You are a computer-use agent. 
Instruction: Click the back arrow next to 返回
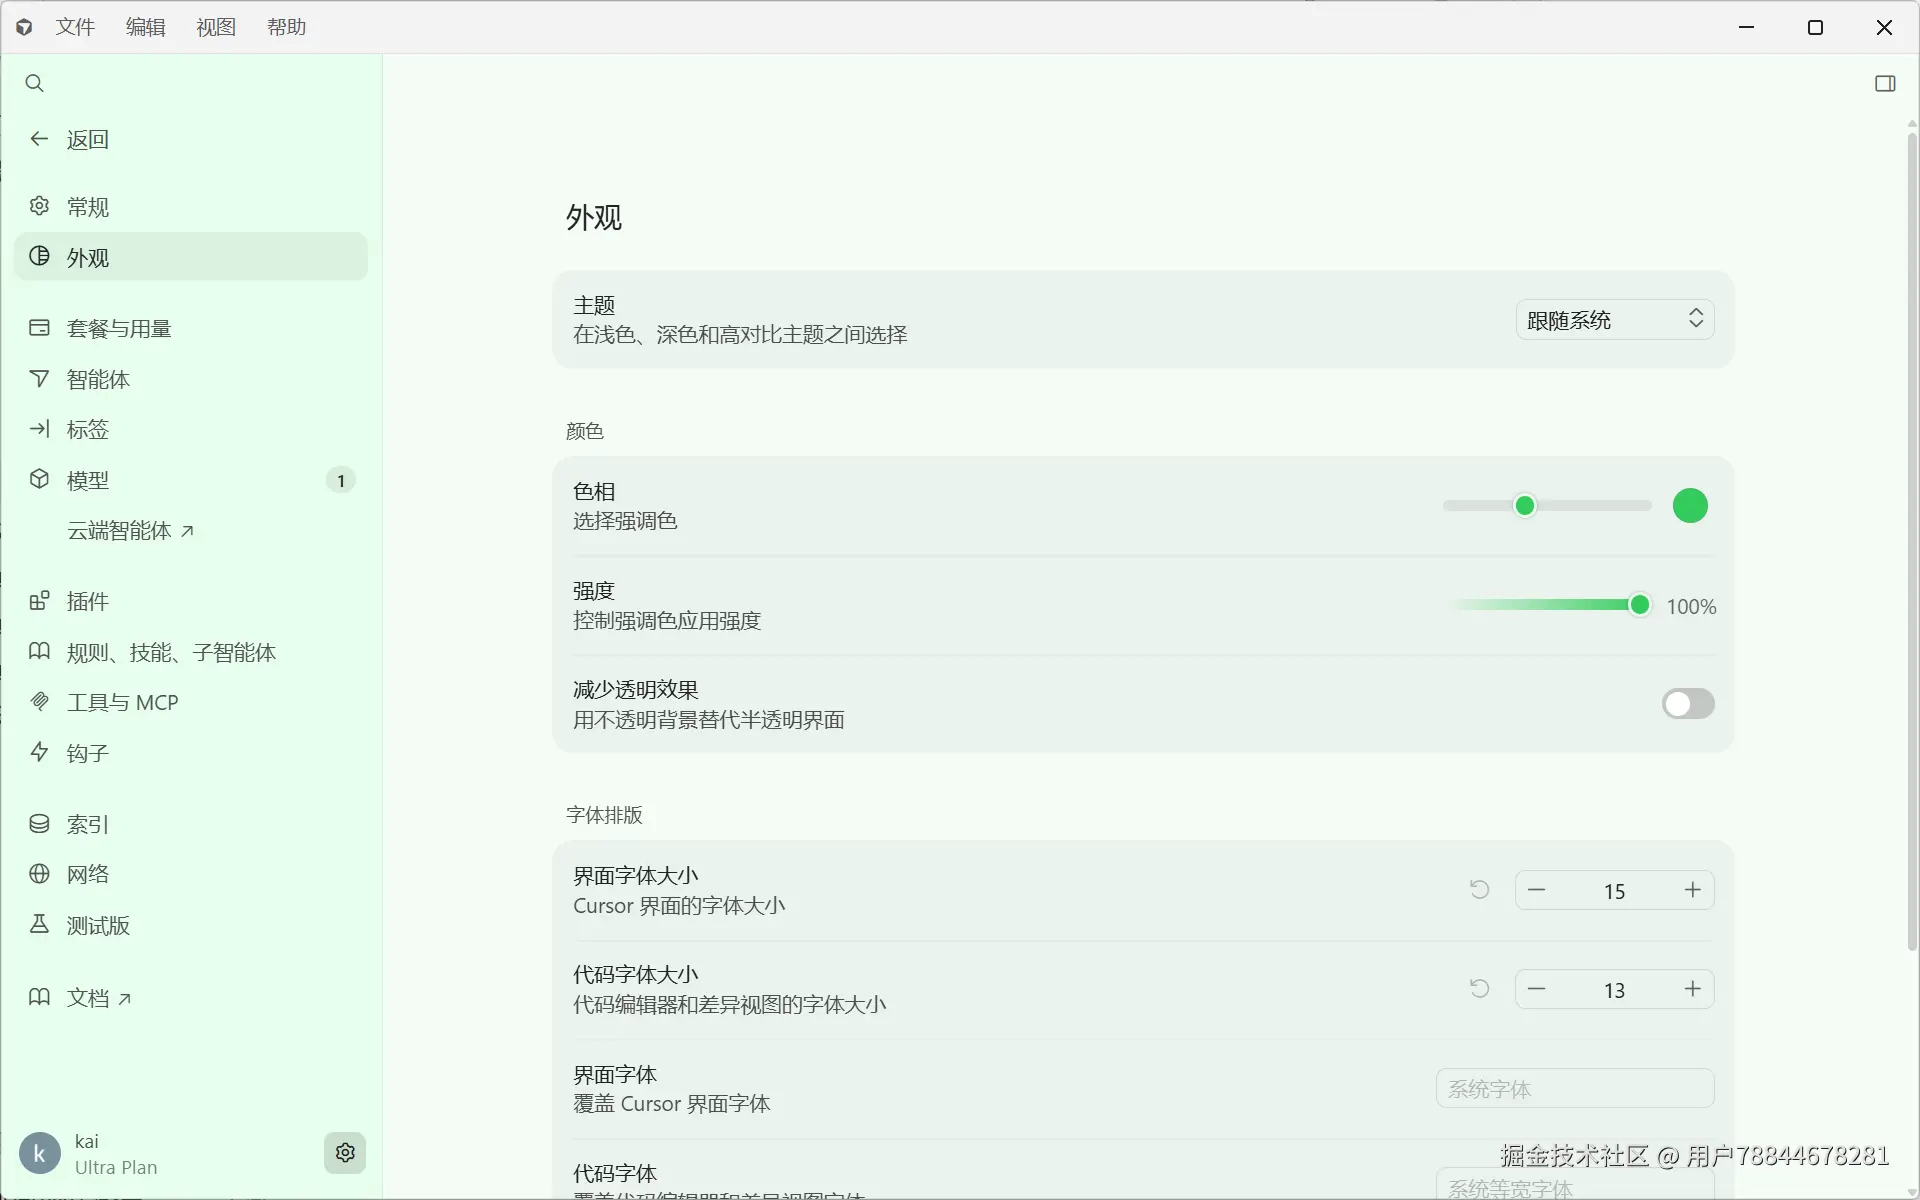point(39,139)
